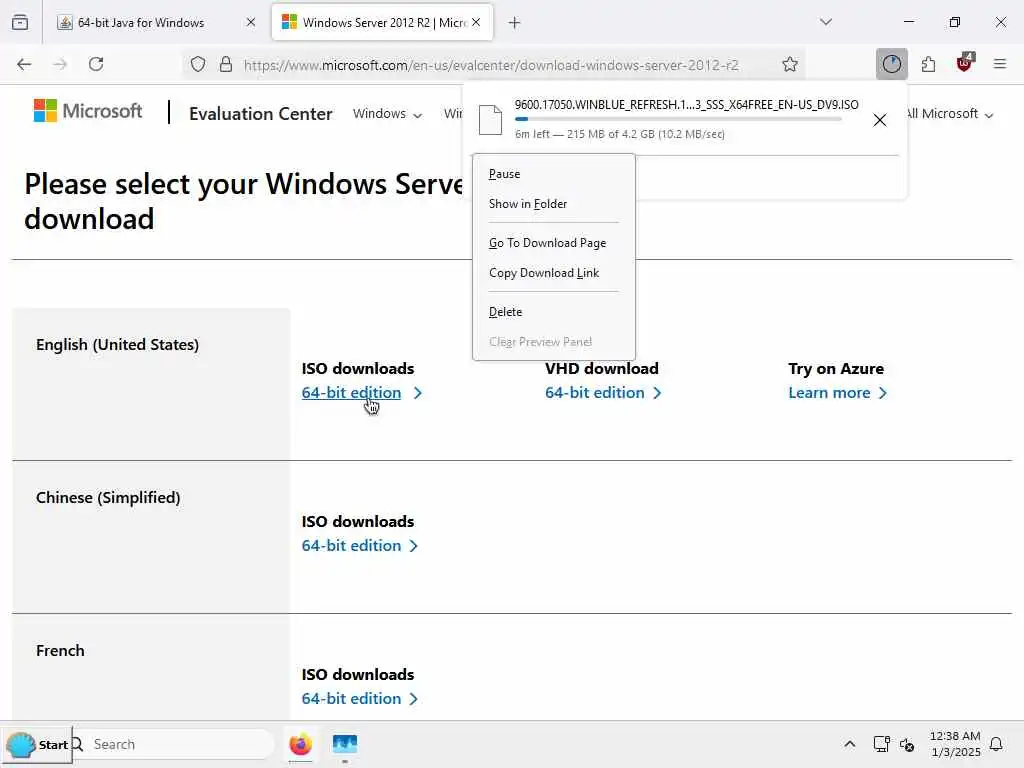The width and height of the screenshot is (1024, 768).
Task: Cancel the ISO download with the X
Action: [879, 120]
